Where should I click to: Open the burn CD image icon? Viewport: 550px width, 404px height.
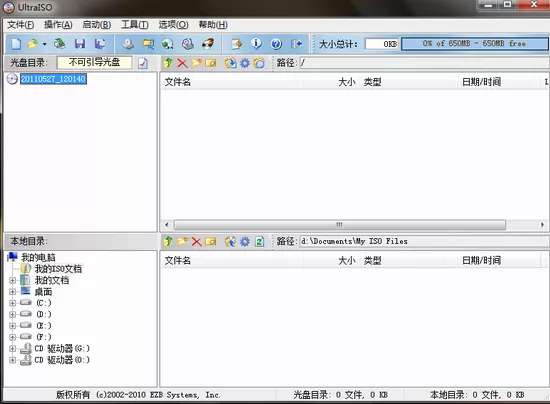208,44
